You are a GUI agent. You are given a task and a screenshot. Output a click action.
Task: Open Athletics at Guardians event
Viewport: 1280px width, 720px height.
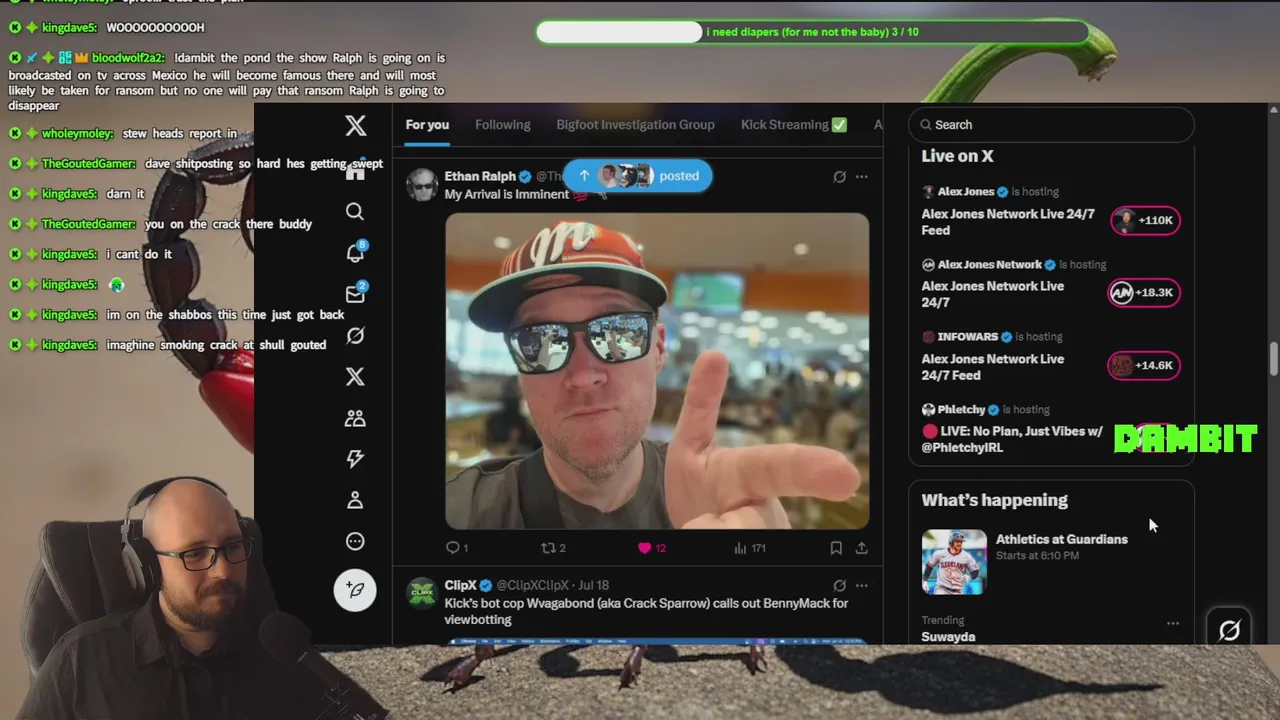pos(1061,539)
